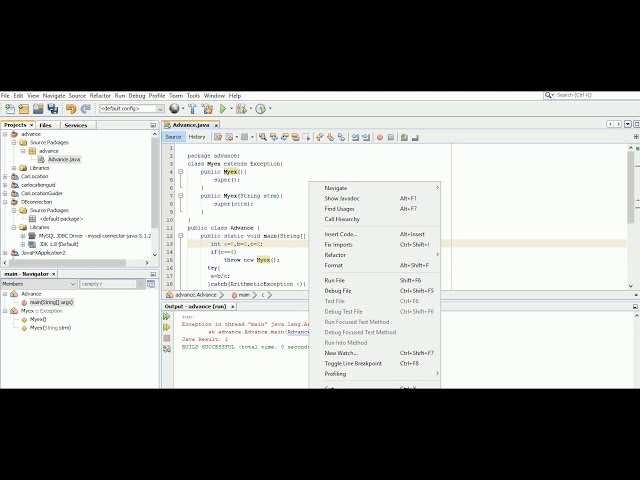Screen dimensions: 640x480
Task: Expand the MySQL JDBC Driver library node
Action: pos(23,236)
